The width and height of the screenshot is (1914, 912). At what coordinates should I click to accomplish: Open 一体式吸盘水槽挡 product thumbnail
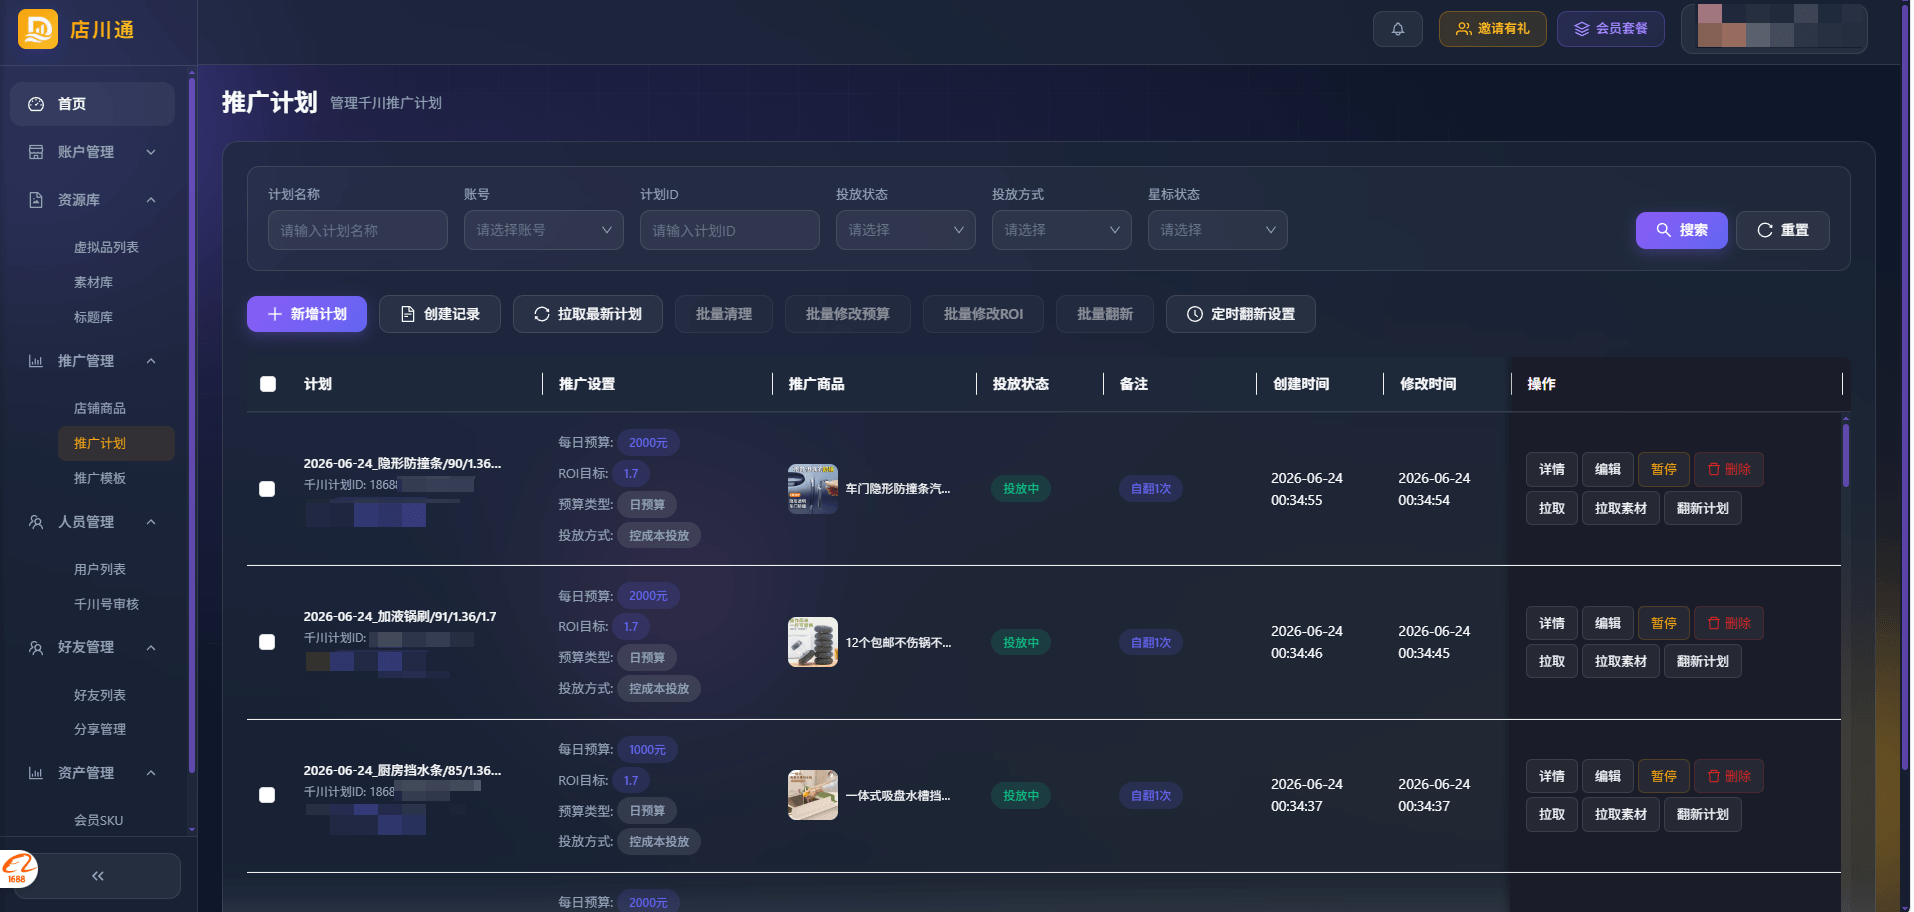813,795
